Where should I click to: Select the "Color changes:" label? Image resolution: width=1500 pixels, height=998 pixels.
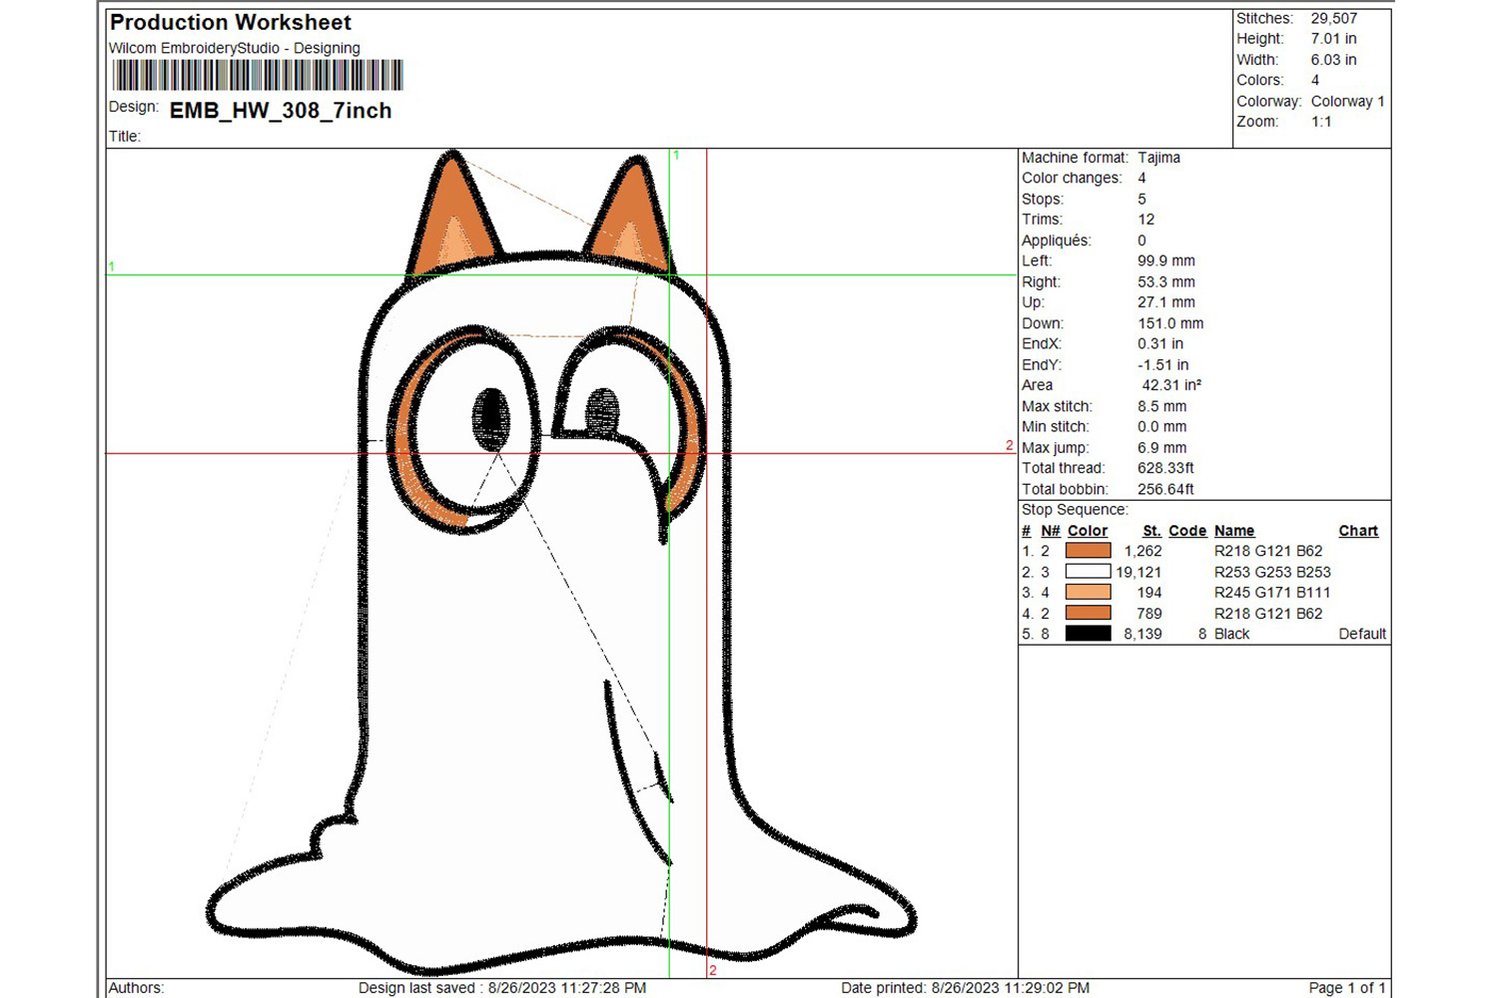point(1072,178)
